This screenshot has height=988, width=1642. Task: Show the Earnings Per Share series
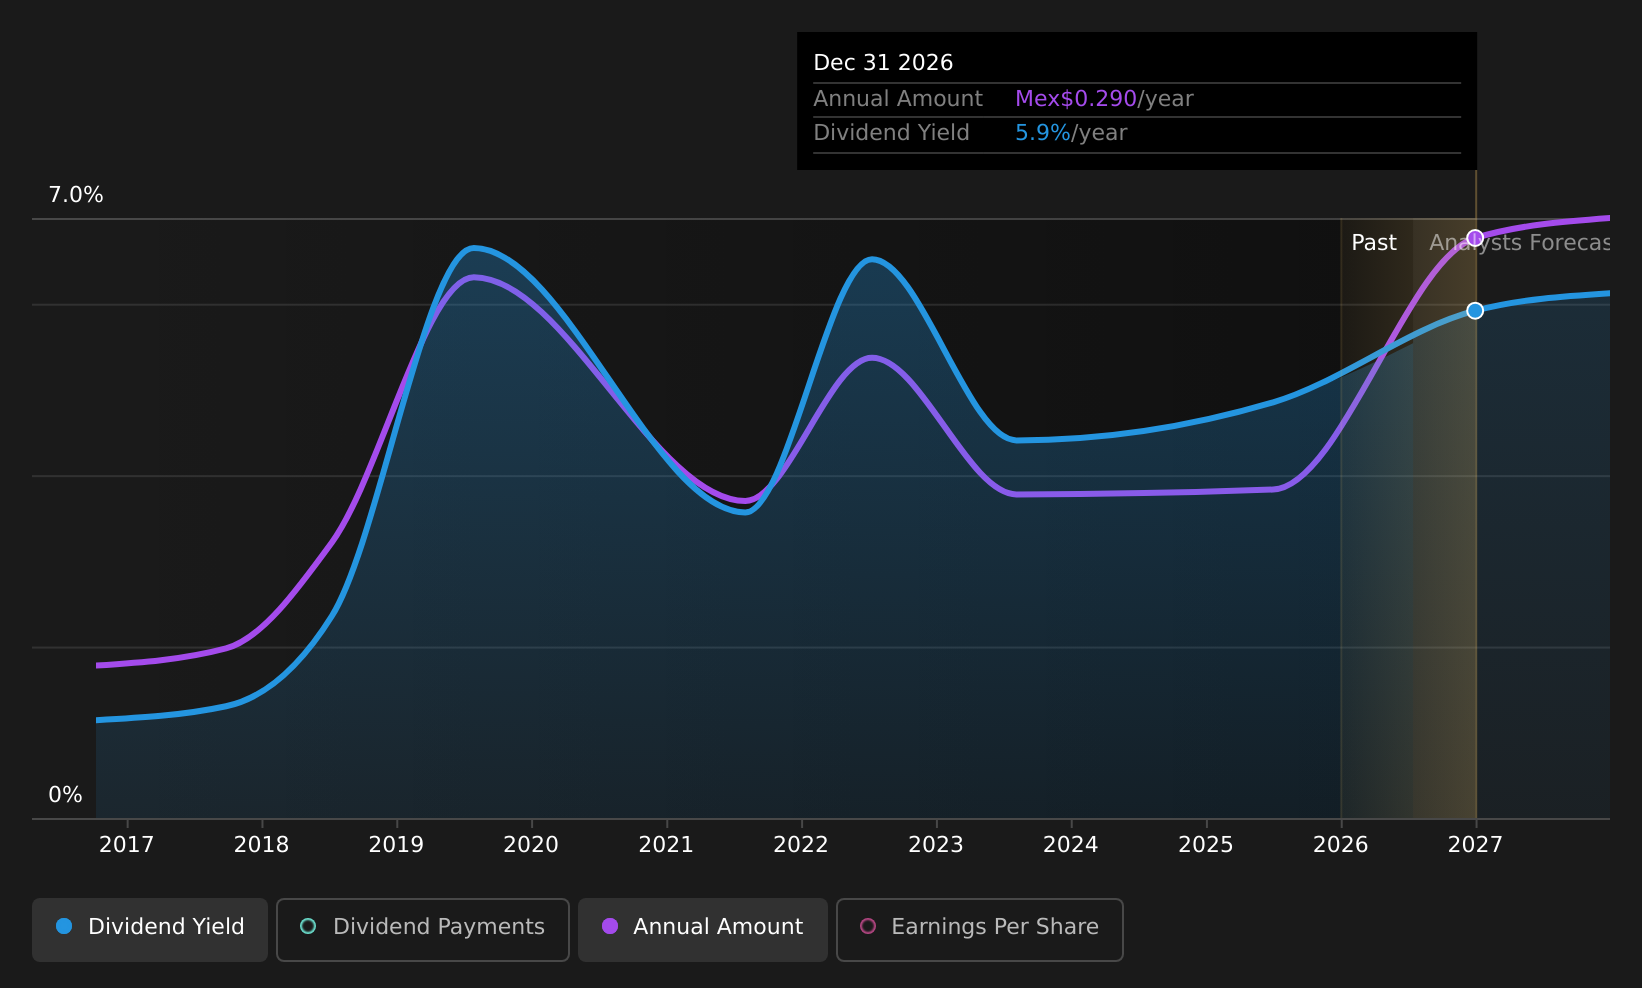point(980,929)
